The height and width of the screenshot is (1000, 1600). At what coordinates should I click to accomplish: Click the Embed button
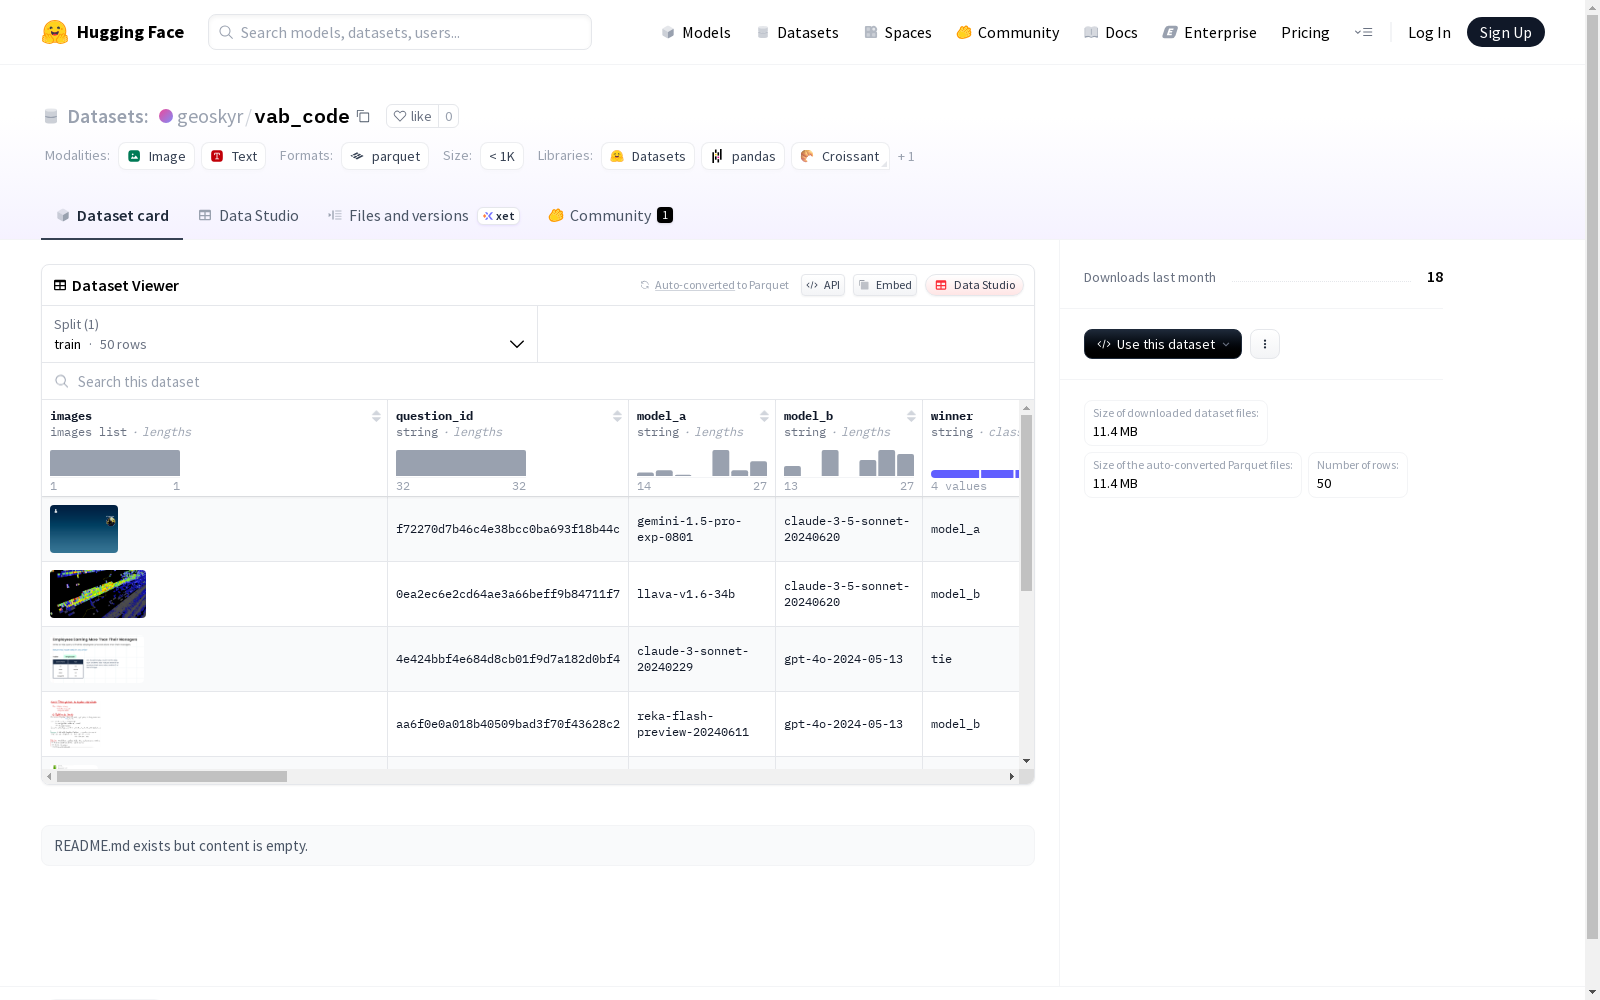[885, 285]
